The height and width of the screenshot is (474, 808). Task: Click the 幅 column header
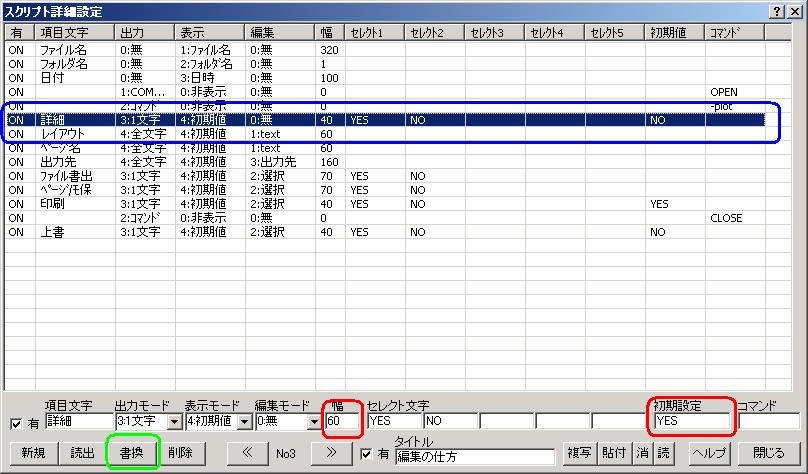click(x=330, y=33)
